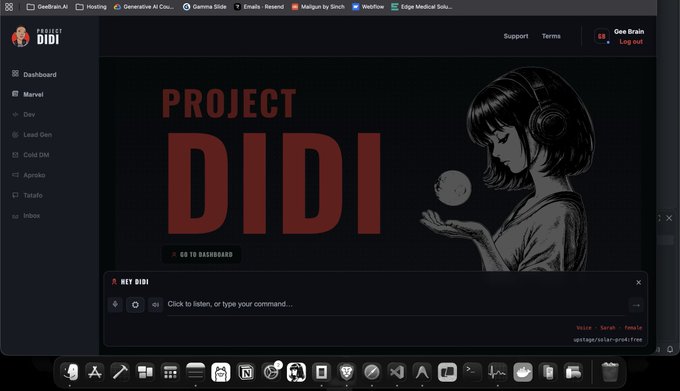
Task: Open the Webflow bookmark
Action: click(368, 7)
